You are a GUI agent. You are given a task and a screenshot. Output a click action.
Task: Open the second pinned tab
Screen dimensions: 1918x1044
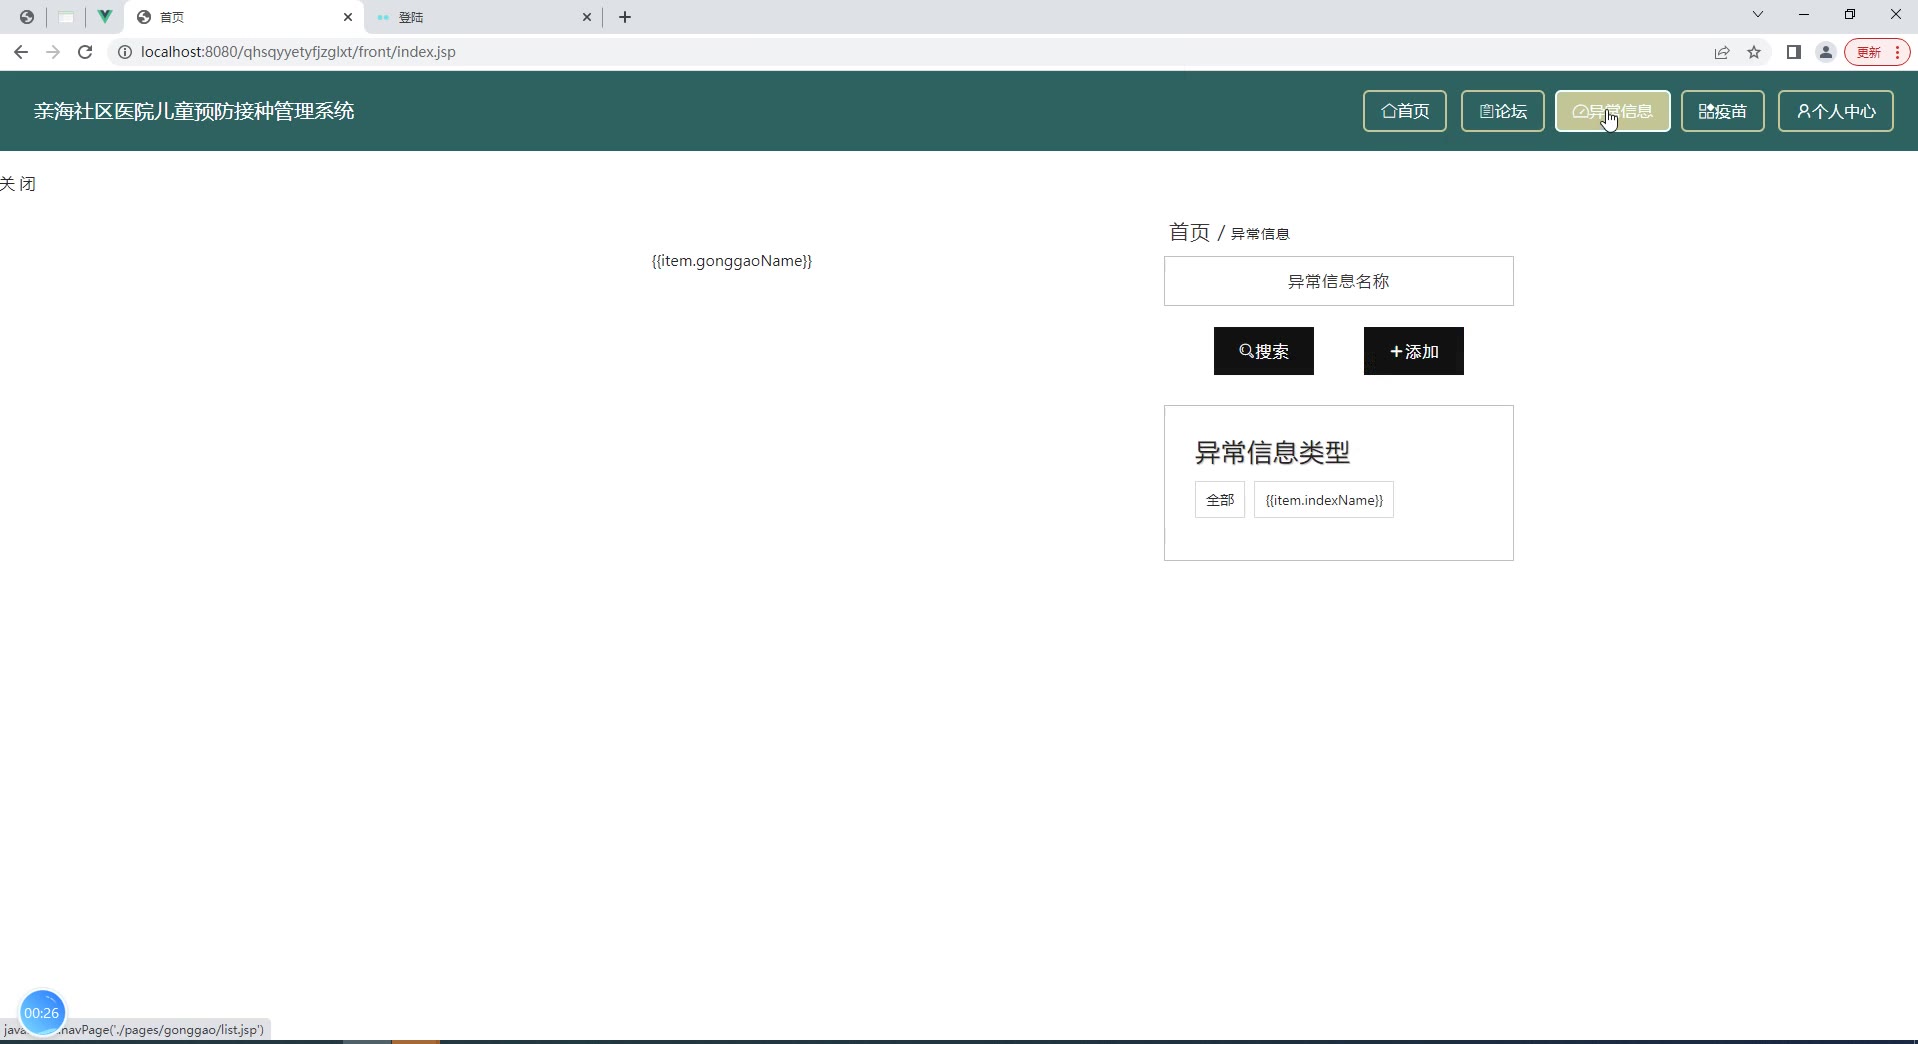[66, 17]
